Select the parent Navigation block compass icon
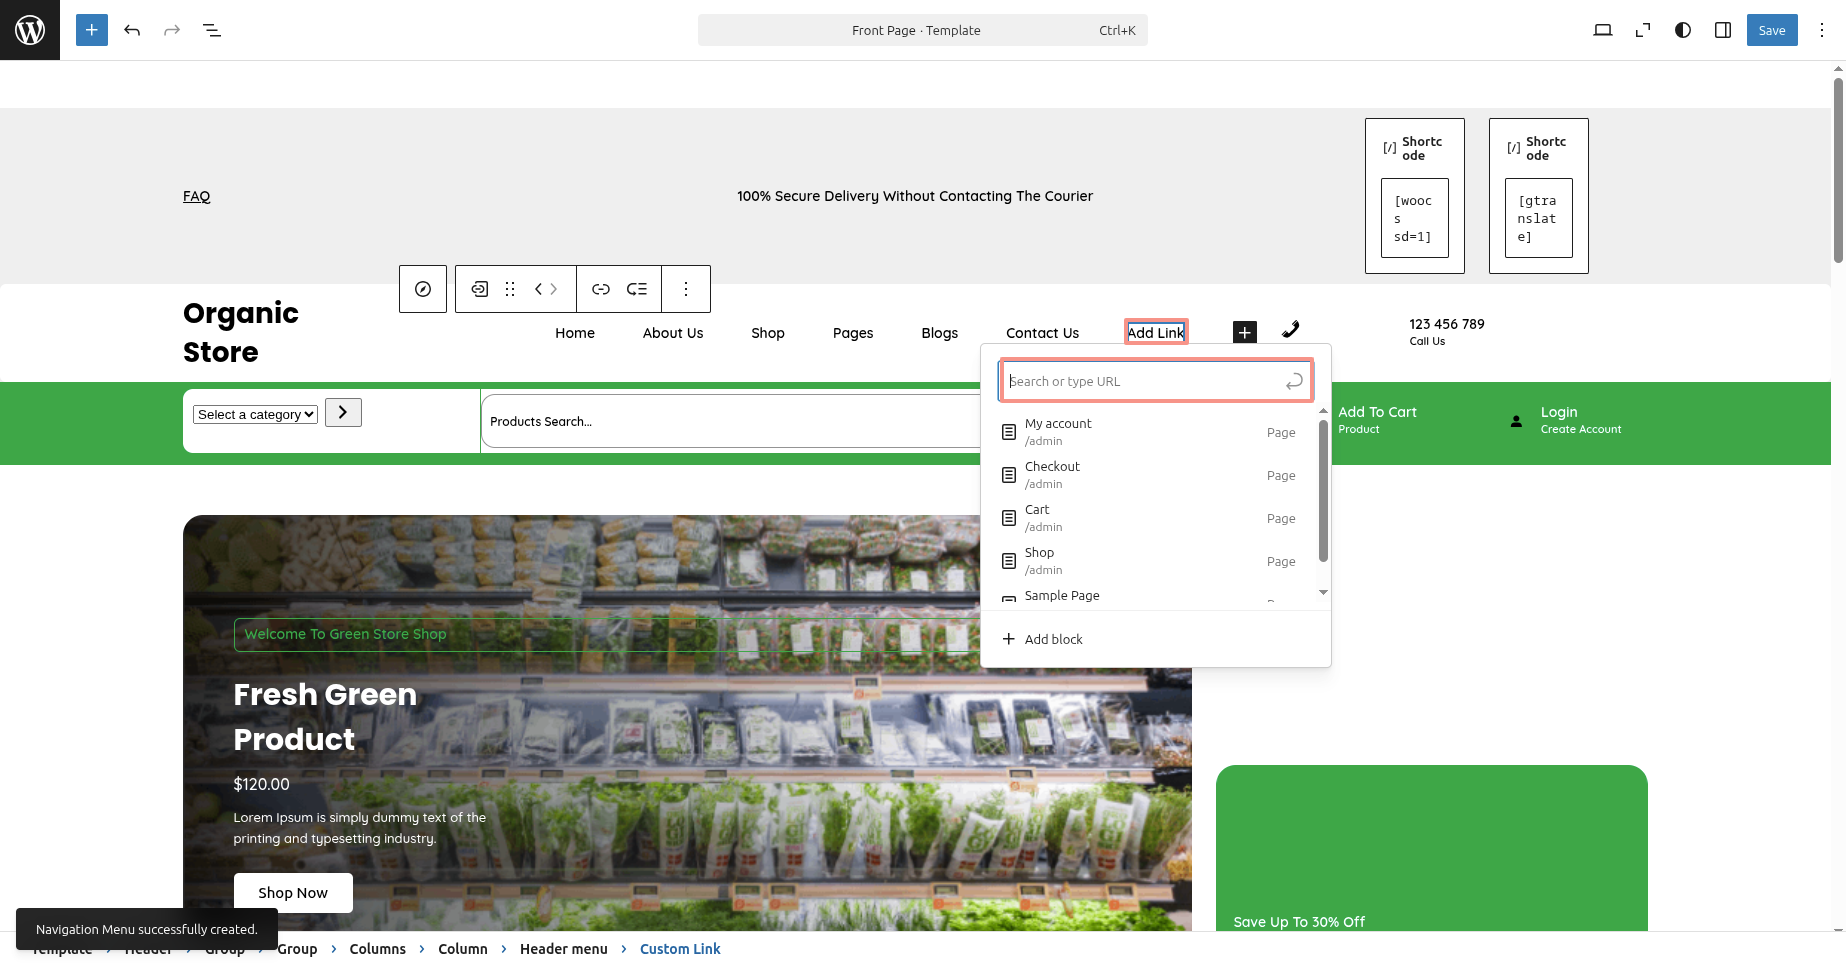 click(x=423, y=289)
